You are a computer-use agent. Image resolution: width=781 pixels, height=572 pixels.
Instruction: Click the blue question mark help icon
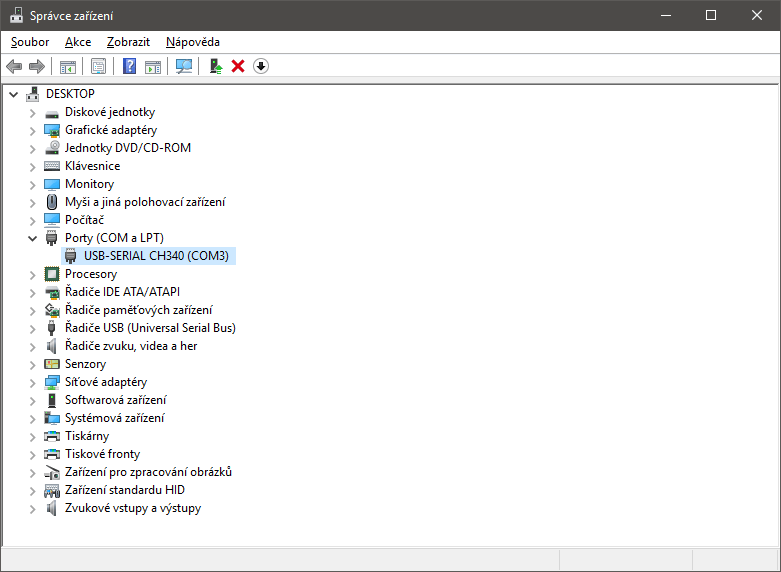pyautogui.click(x=129, y=66)
